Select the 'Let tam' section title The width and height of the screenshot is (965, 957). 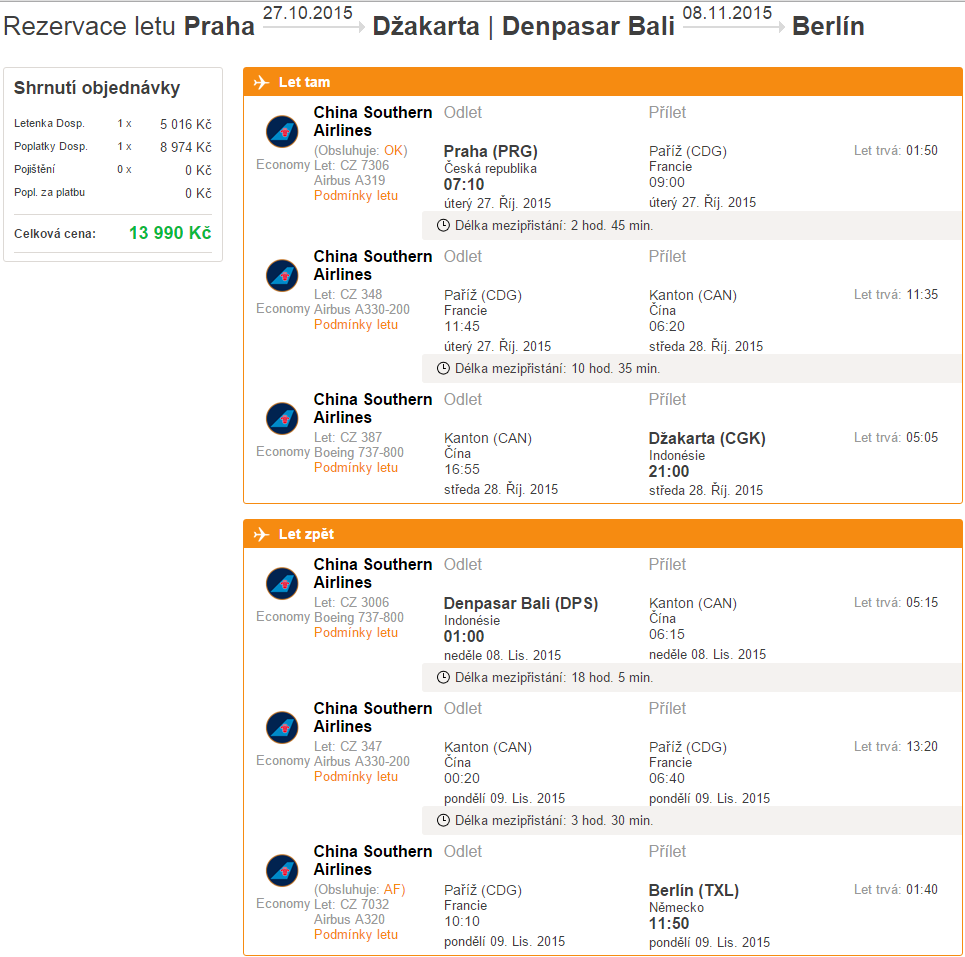tap(304, 82)
